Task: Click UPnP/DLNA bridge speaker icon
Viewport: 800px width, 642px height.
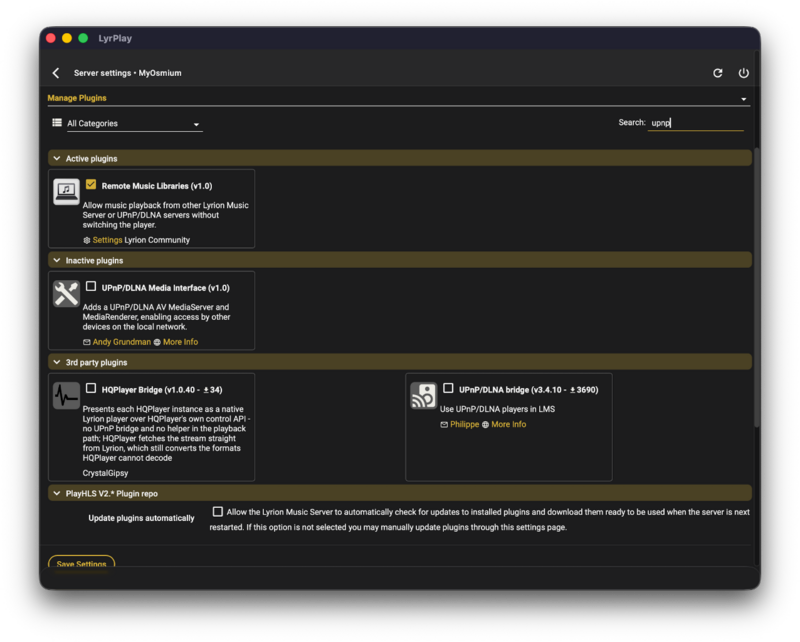Action: [x=423, y=396]
